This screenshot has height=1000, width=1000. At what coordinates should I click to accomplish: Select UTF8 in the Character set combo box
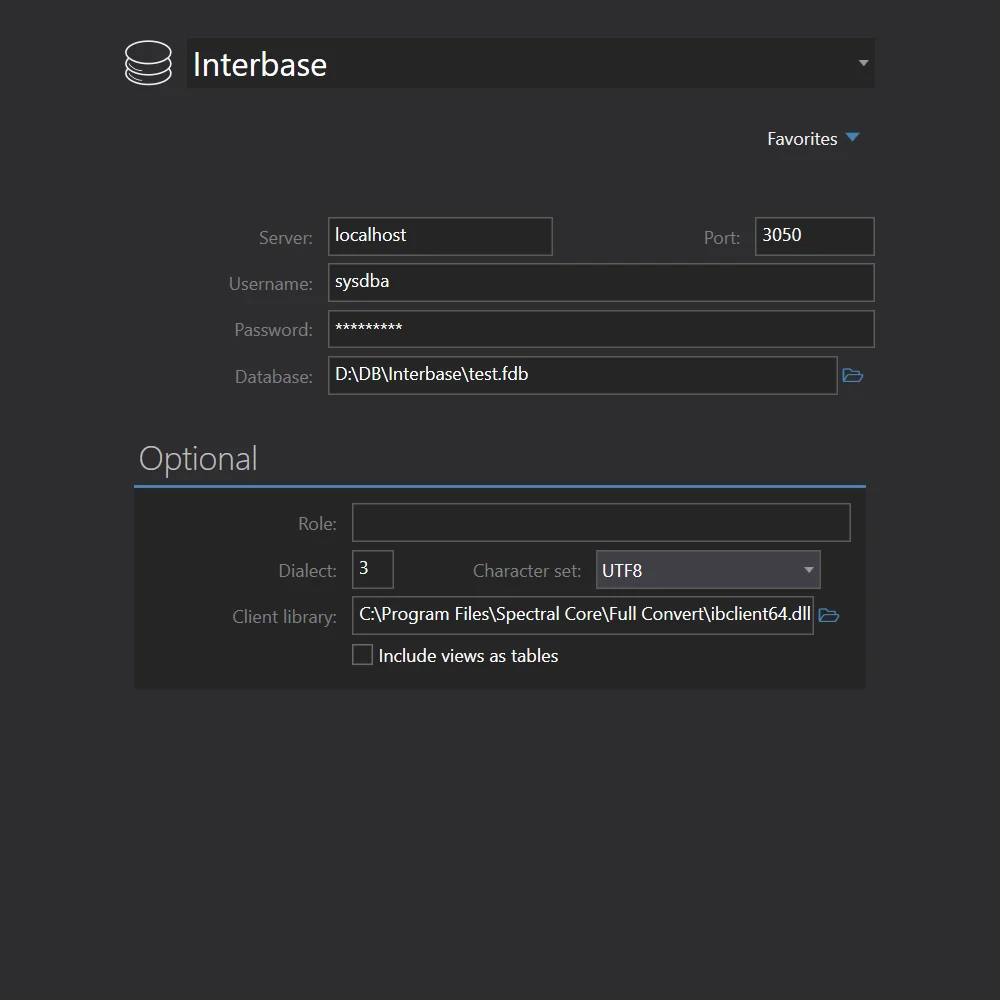click(708, 569)
